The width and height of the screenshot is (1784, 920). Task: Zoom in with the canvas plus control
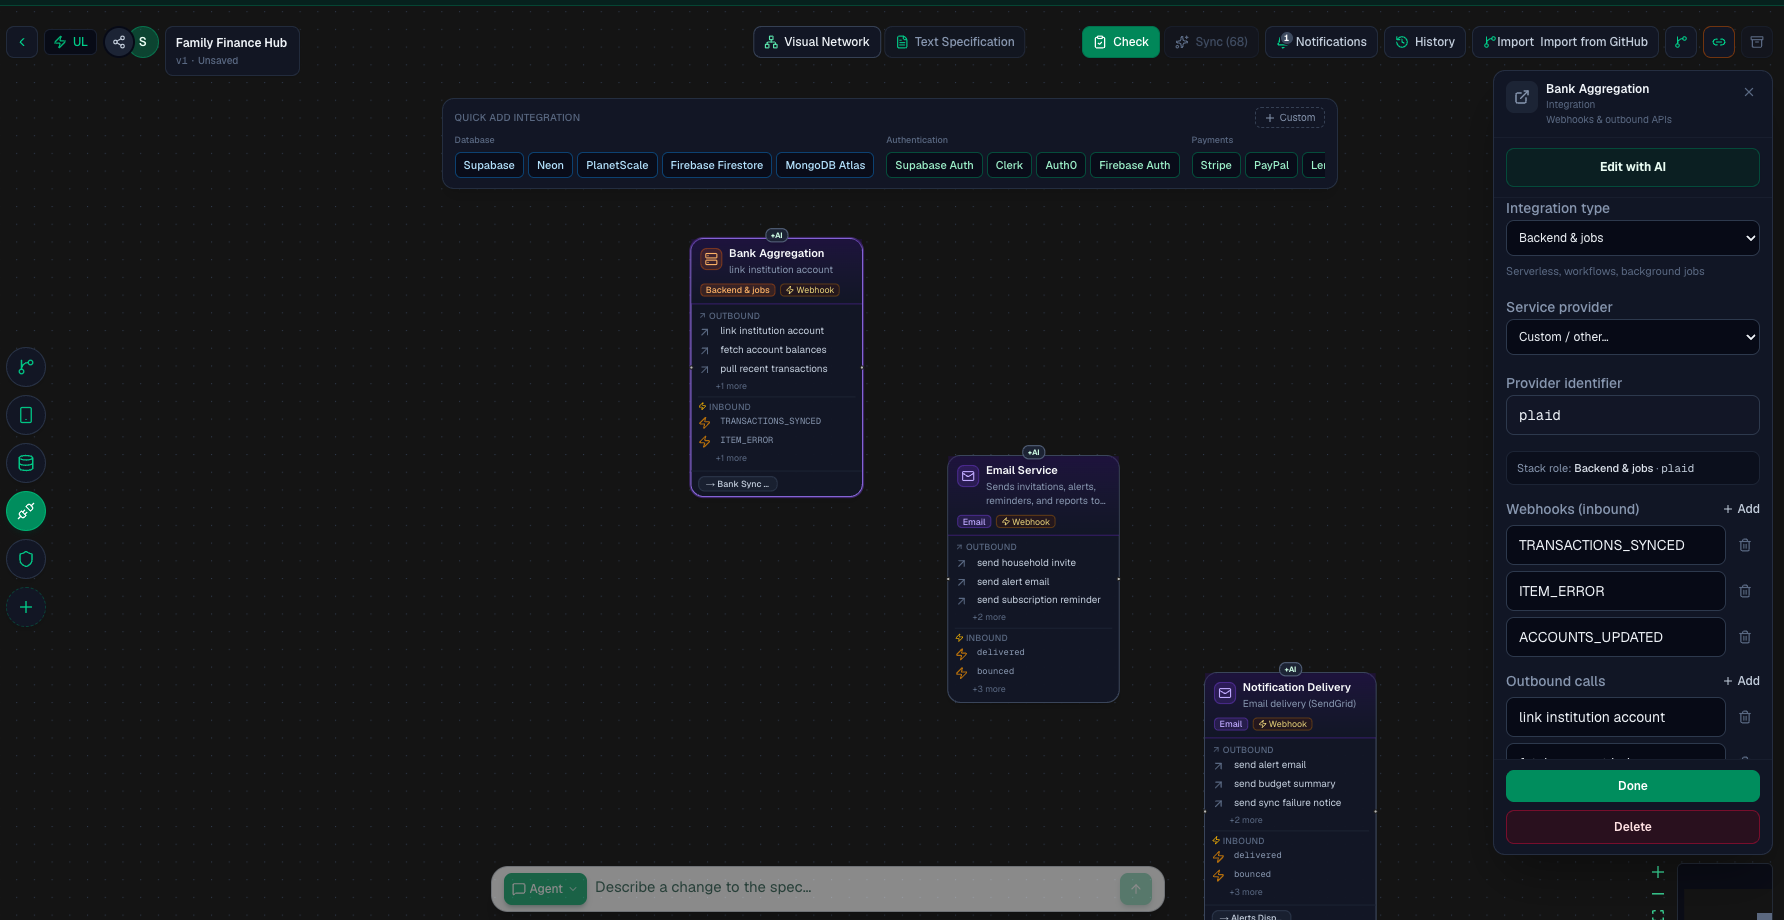coord(1658,872)
